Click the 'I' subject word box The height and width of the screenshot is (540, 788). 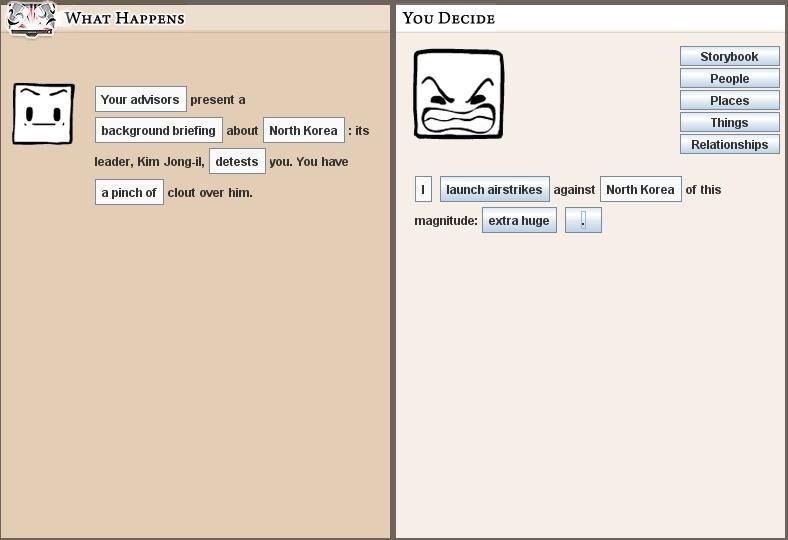[423, 190]
